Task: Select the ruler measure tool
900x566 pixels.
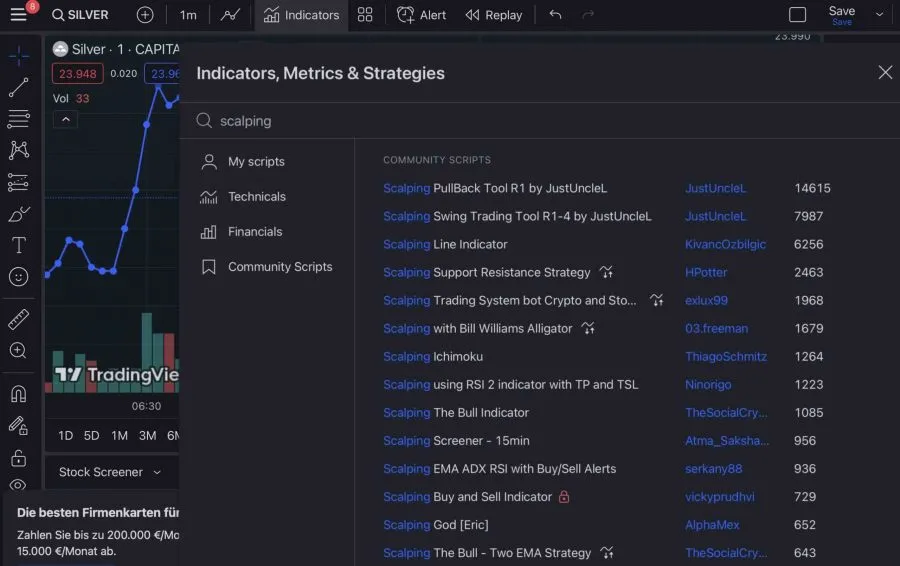Action: coord(18,319)
